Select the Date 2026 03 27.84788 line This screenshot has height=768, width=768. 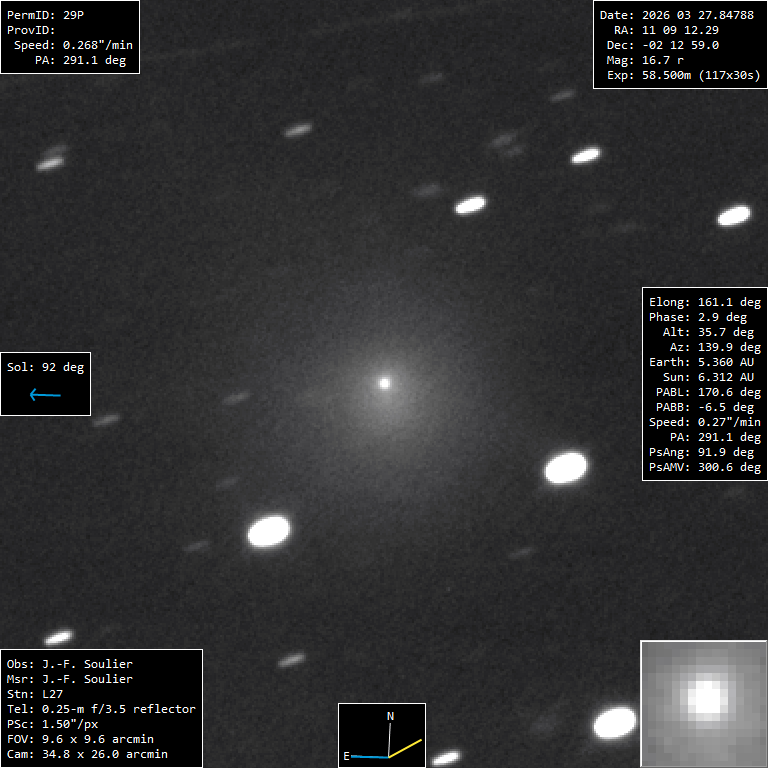pyautogui.click(x=676, y=16)
